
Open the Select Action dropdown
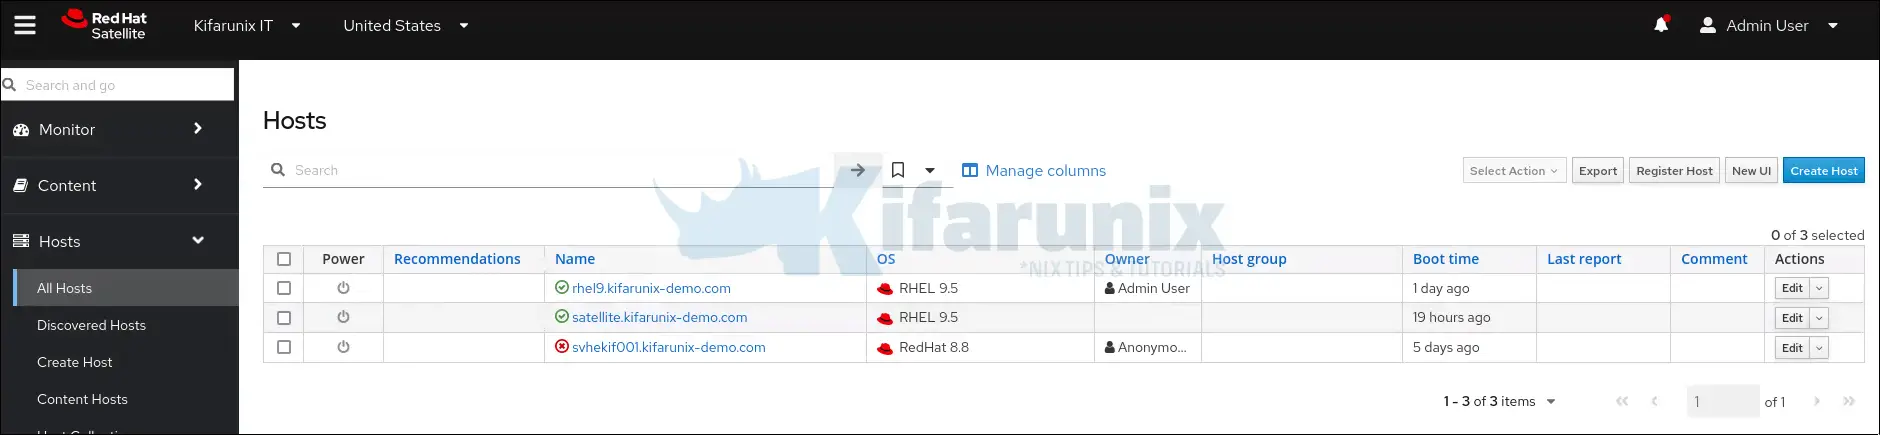coord(1514,171)
